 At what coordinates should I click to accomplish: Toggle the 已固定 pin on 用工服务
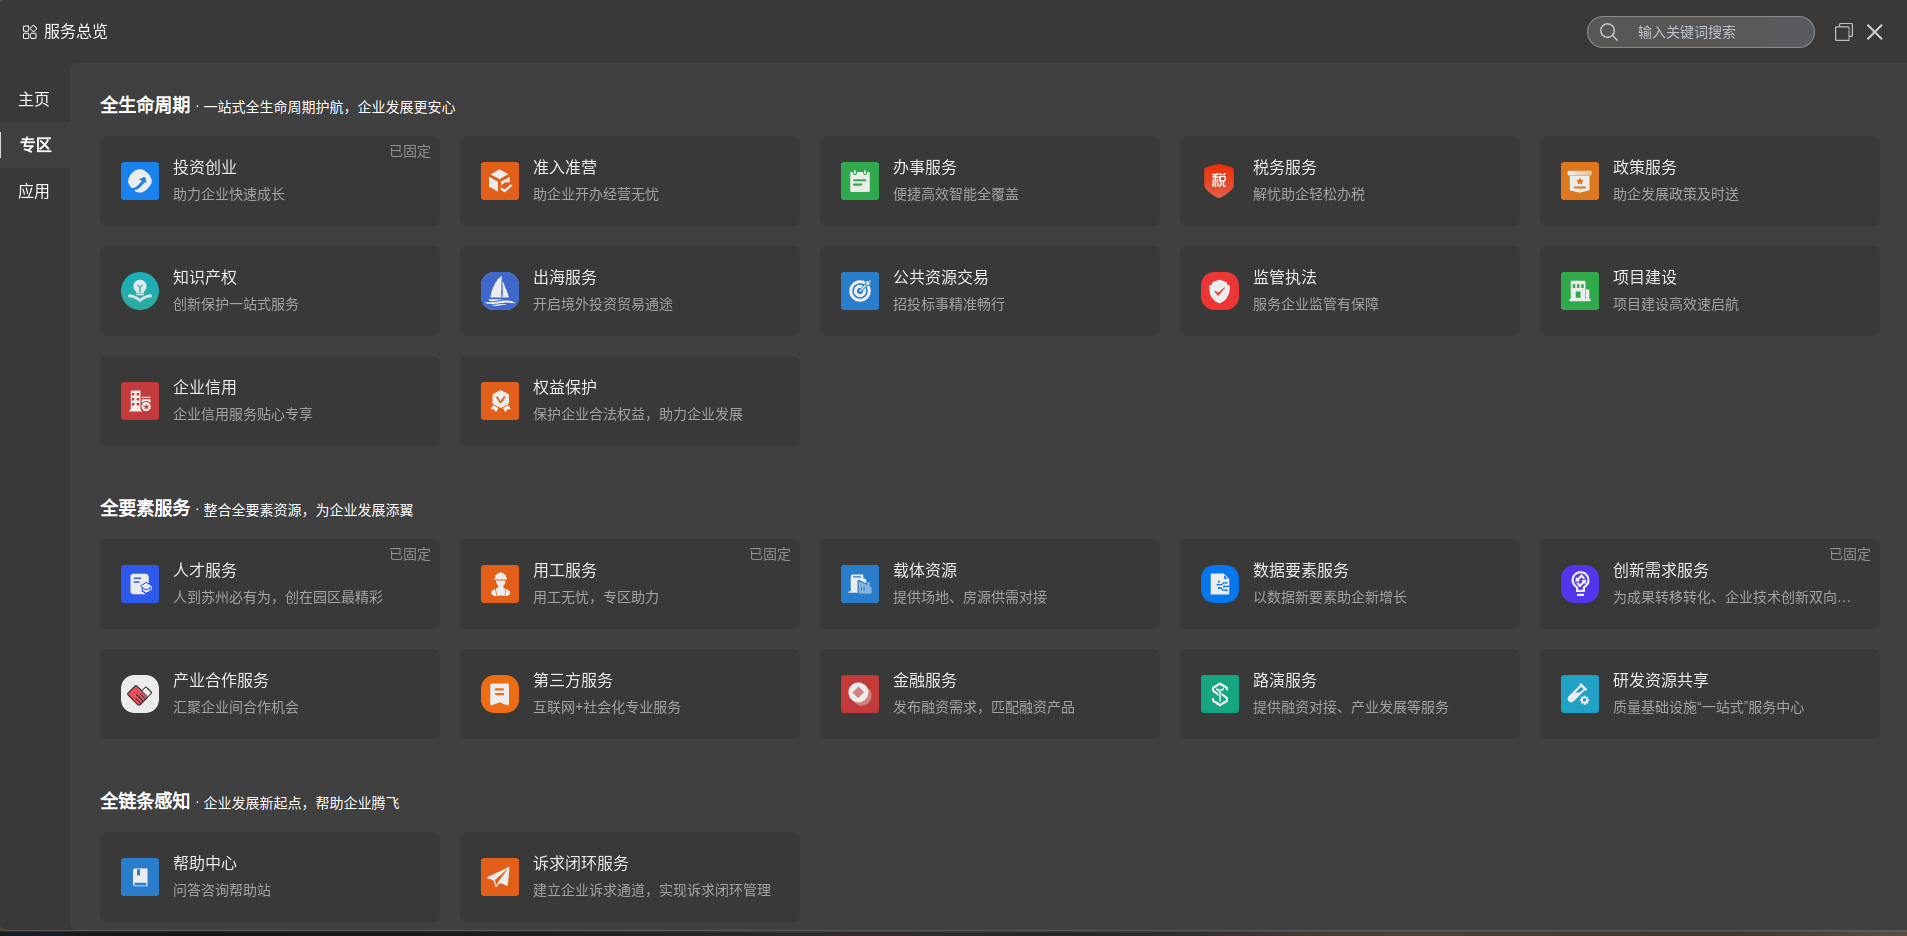click(770, 554)
